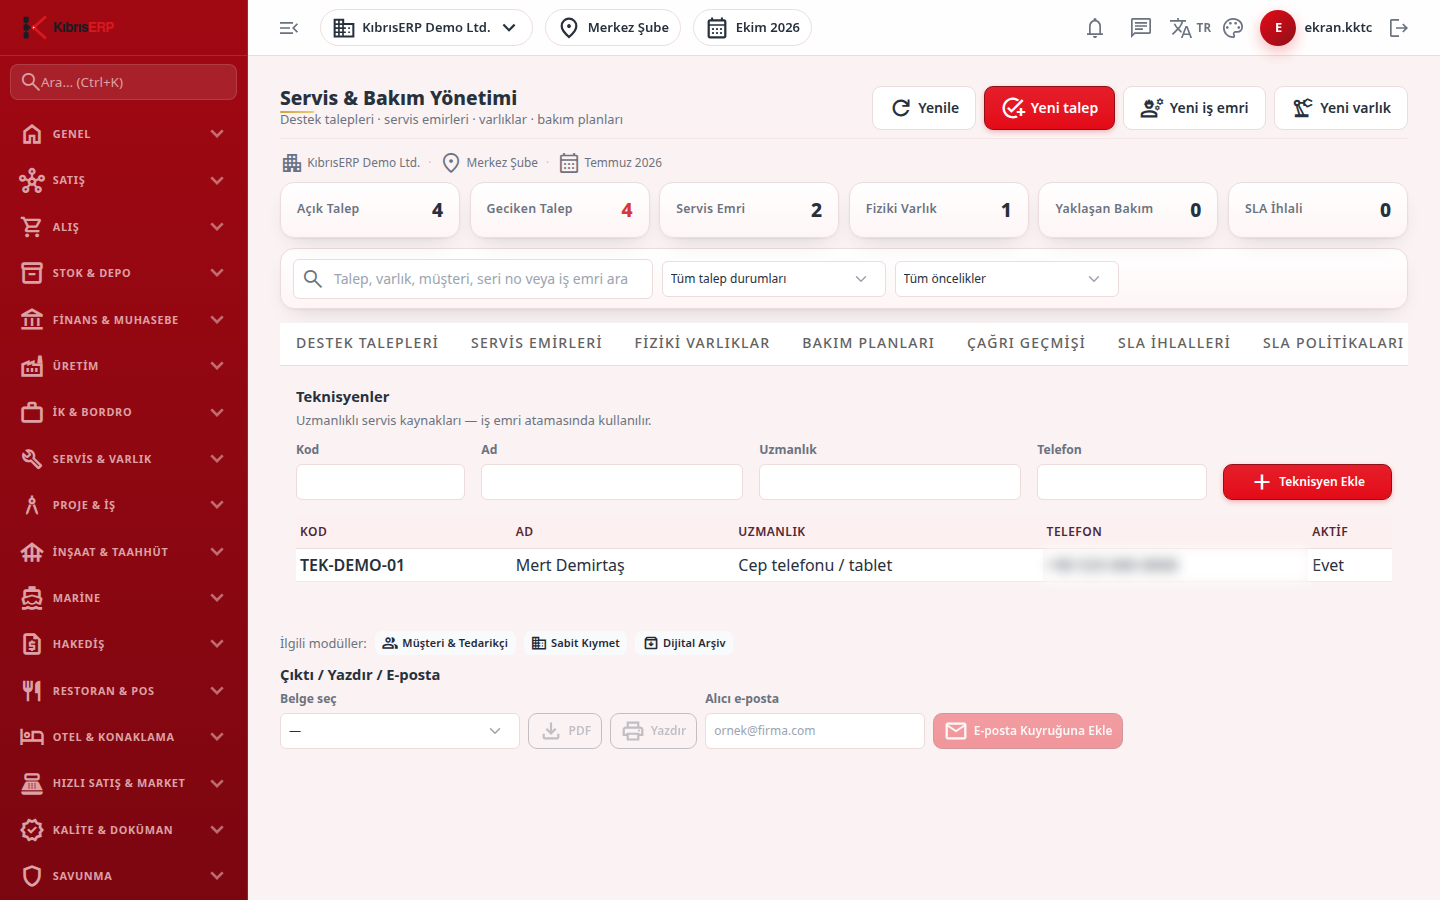The width and height of the screenshot is (1440, 900).
Task: Expand the Finans & Muhasebe chevron
Action: 217,320
